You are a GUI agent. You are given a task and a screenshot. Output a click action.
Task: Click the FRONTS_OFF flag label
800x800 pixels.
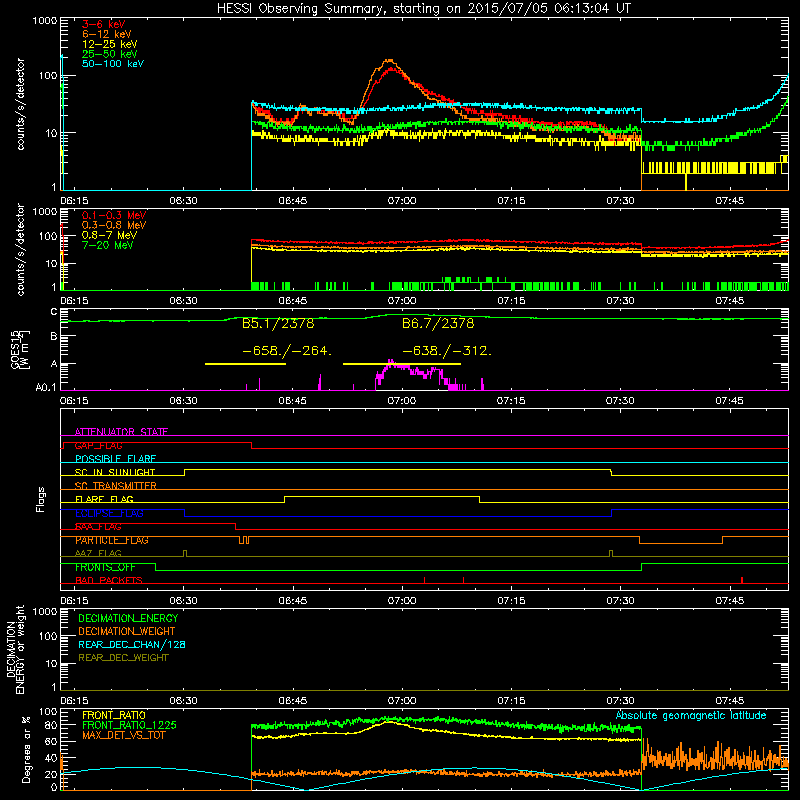[105, 567]
